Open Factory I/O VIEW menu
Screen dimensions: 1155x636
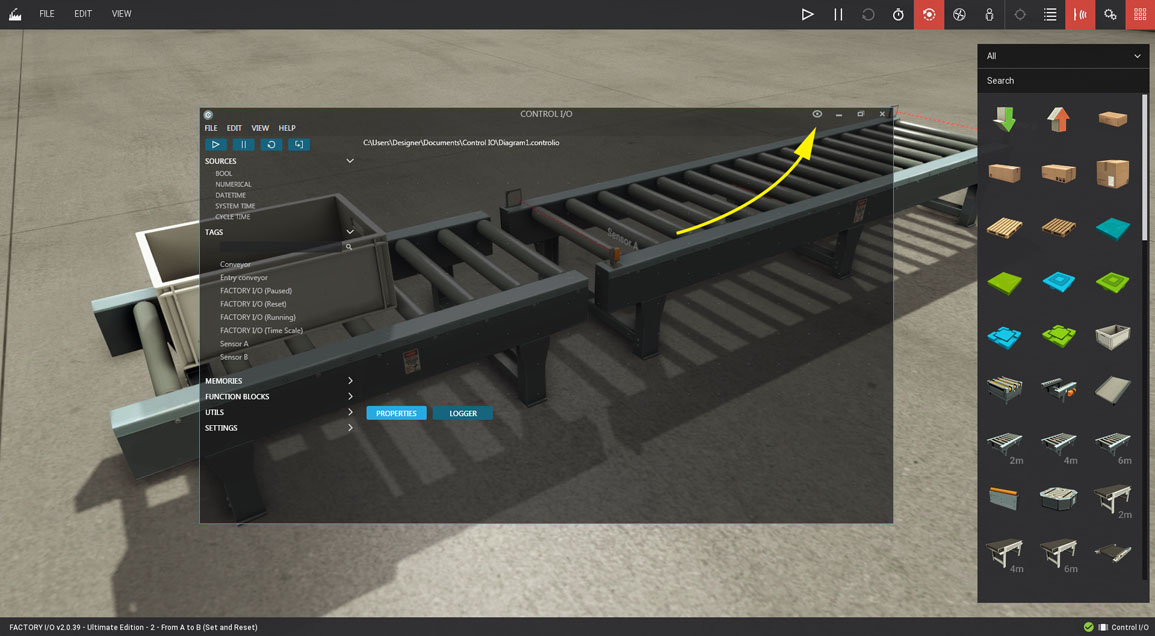click(x=122, y=14)
